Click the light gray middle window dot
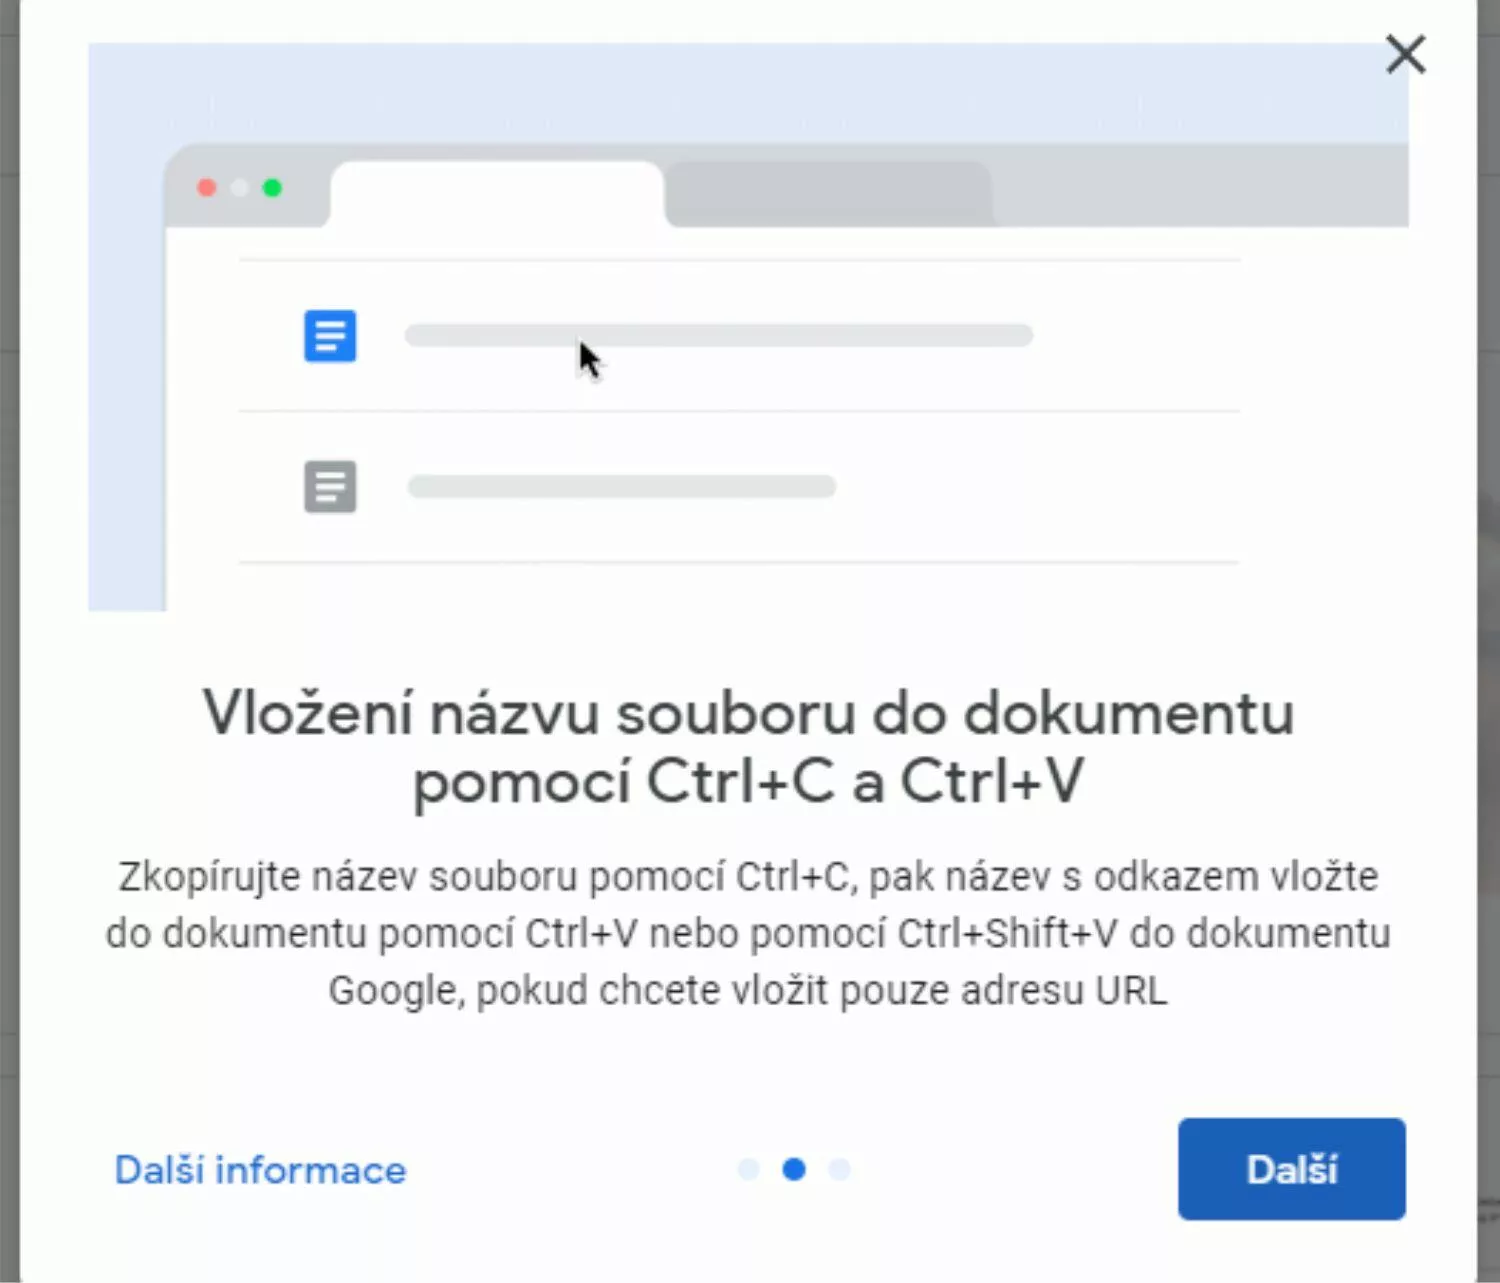 coord(240,188)
